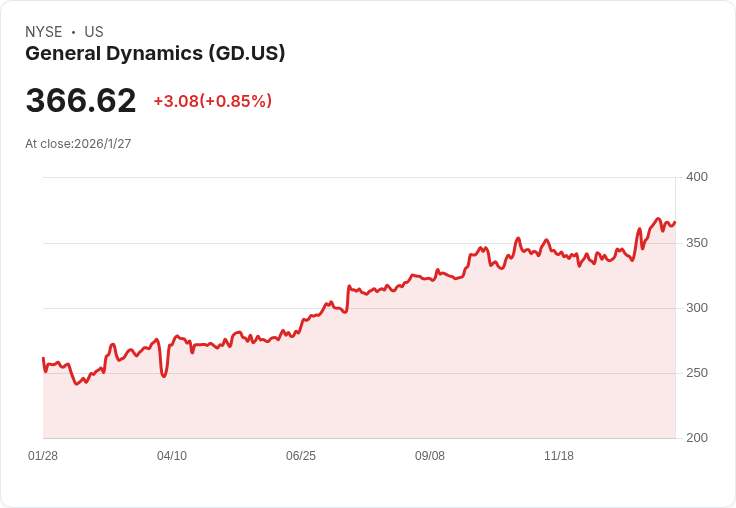This screenshot has width=736, height=508.
Task: Click the At close:2026/1/27 date text
Action: 78,144
